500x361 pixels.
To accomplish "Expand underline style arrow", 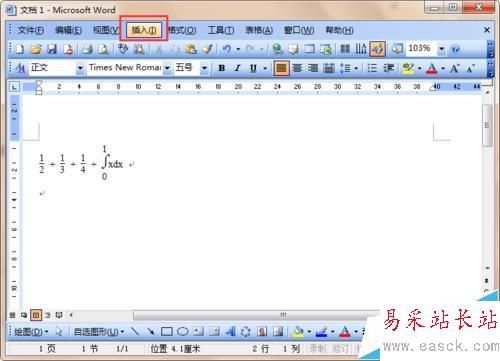I will 265,68.
